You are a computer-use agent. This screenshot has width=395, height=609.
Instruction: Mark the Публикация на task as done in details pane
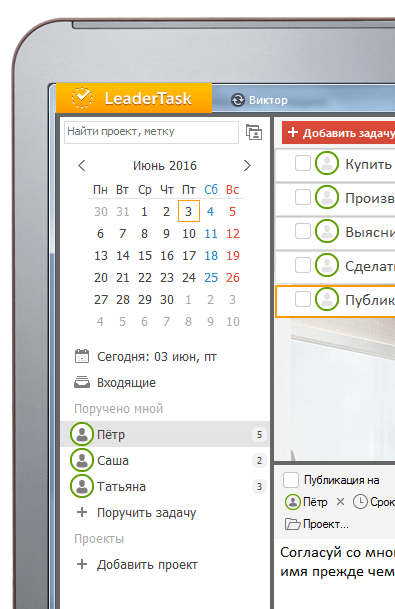pos(291,480)
